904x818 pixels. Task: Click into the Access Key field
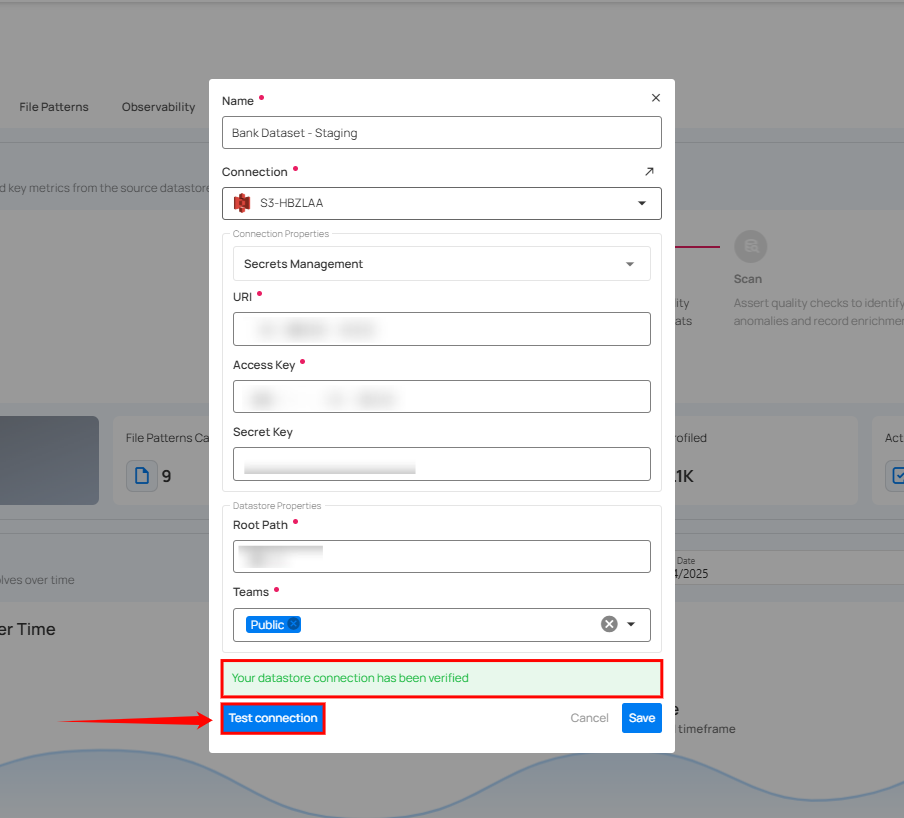click(x=441, y=397)
